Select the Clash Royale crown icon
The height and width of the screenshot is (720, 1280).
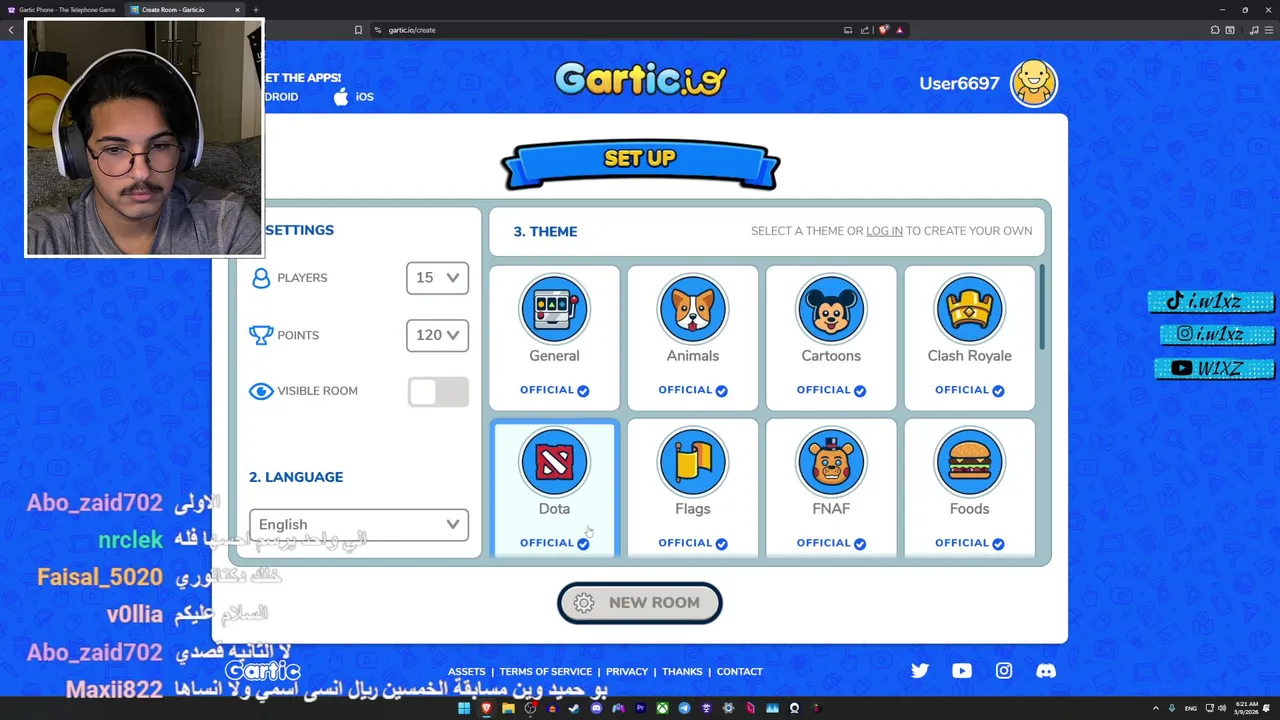(969, 309)
